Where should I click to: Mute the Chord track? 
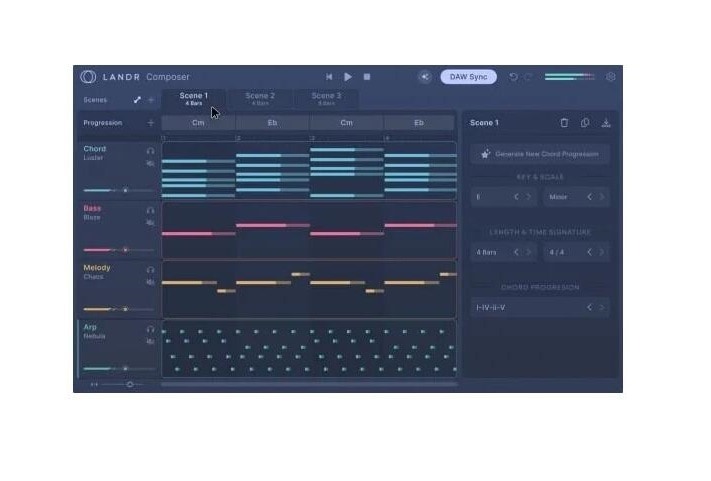151,163
